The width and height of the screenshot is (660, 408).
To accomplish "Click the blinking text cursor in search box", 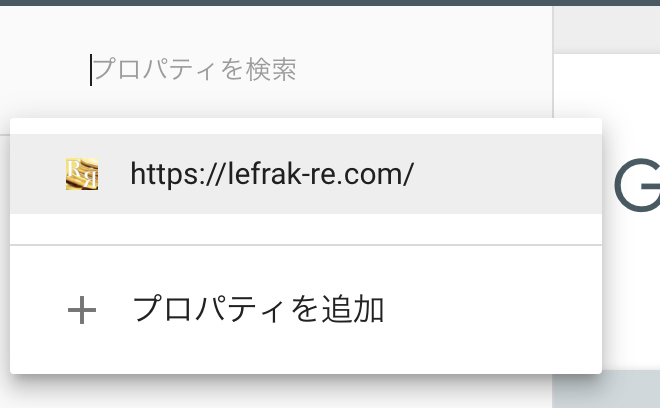I will click(91, 70).
